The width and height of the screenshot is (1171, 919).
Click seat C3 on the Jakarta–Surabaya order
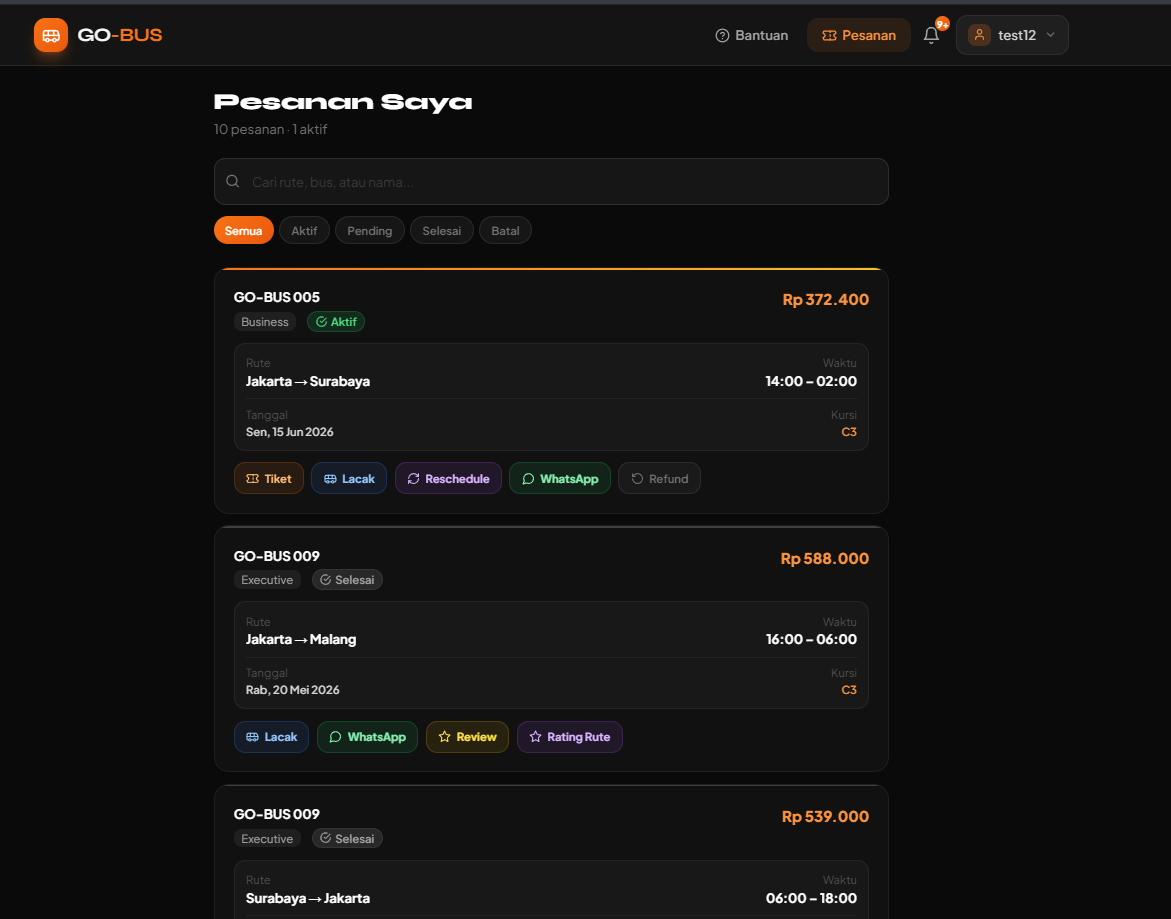(849, 432)
